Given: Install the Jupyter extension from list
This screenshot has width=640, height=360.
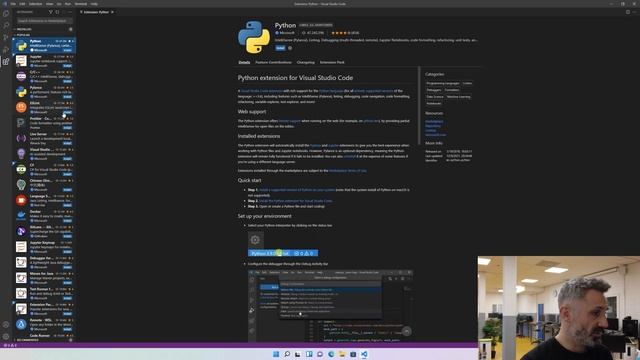Looking at the screenshot, I should 67,66.
